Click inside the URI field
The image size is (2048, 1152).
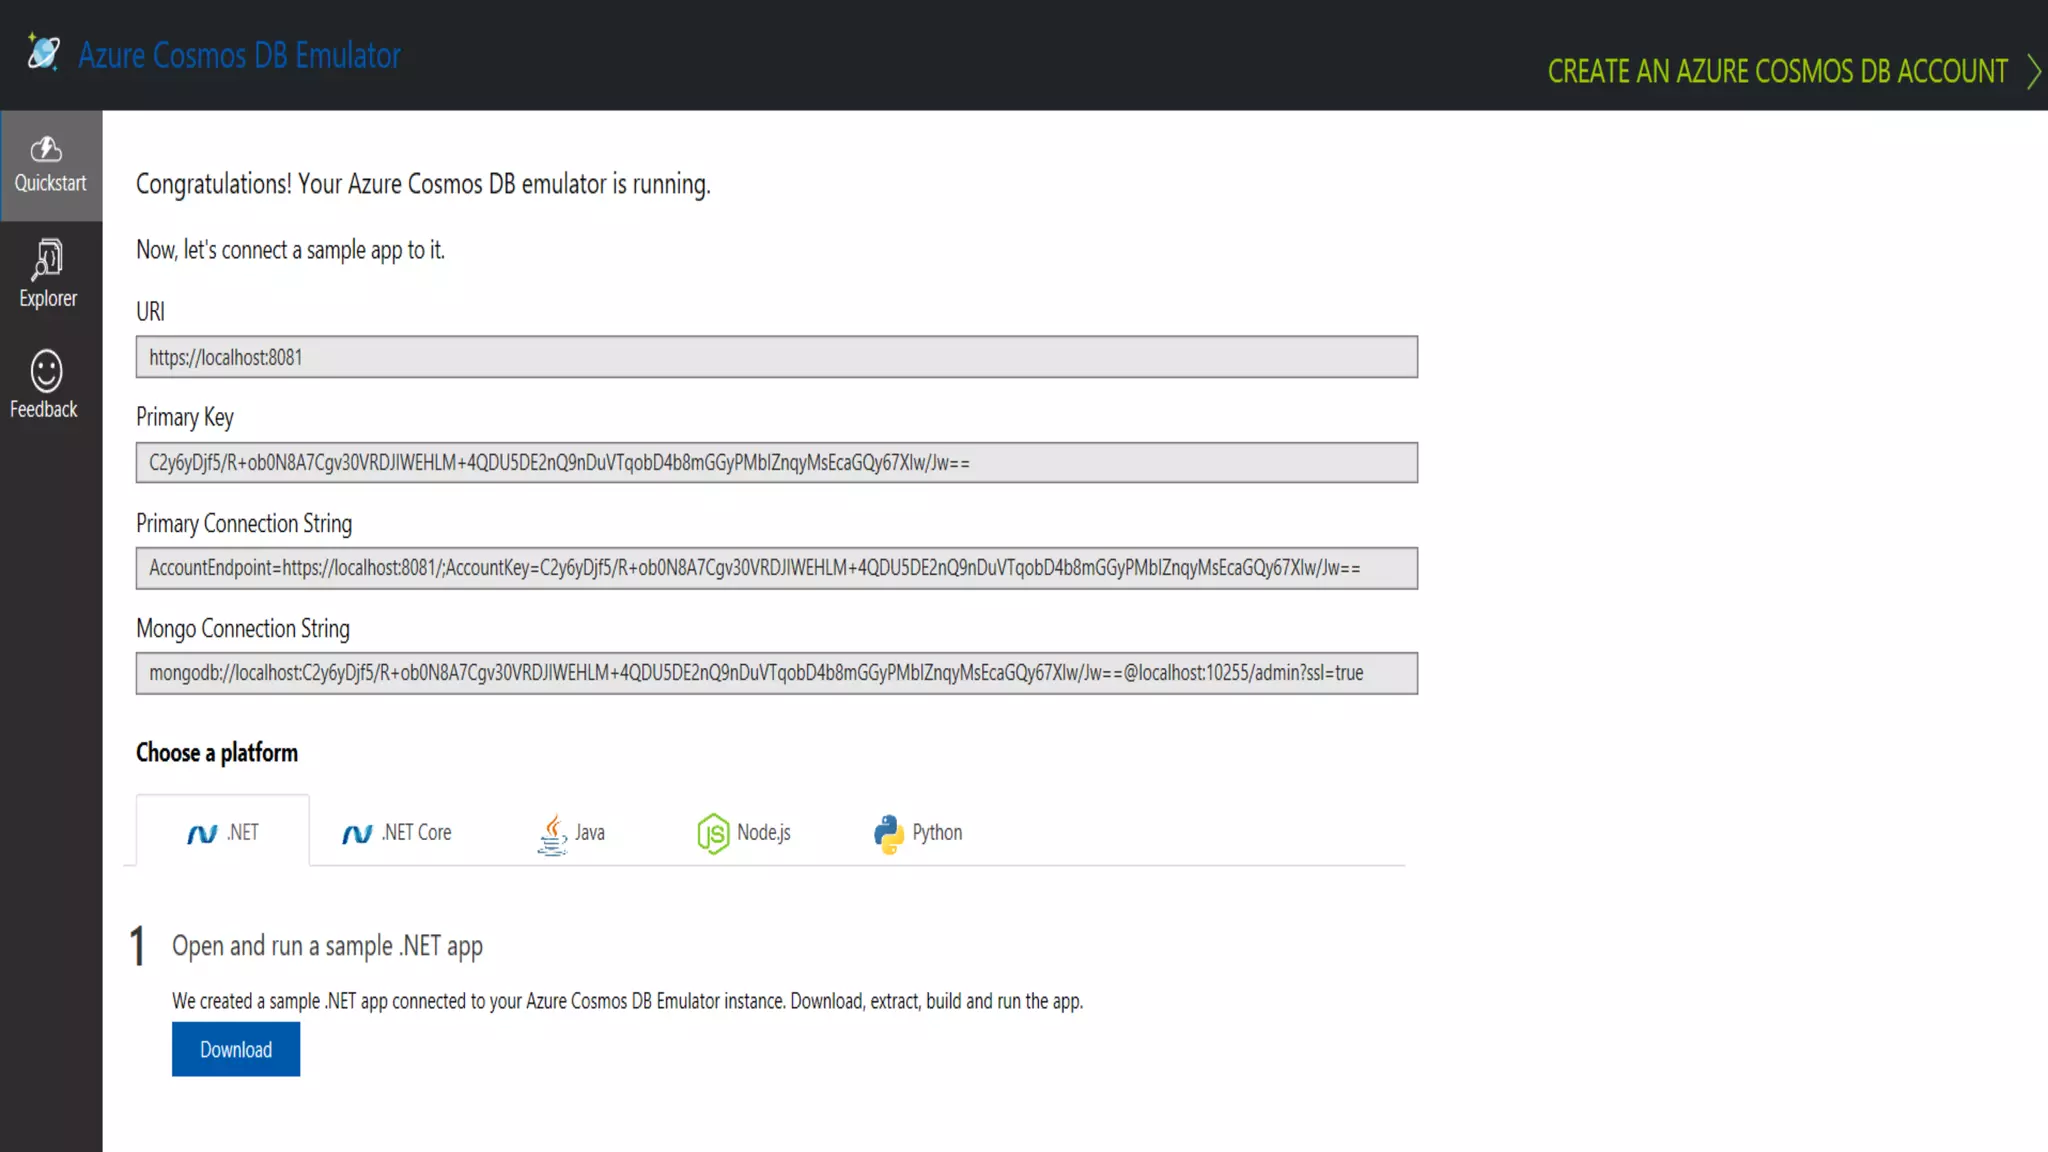click(776, 357)
